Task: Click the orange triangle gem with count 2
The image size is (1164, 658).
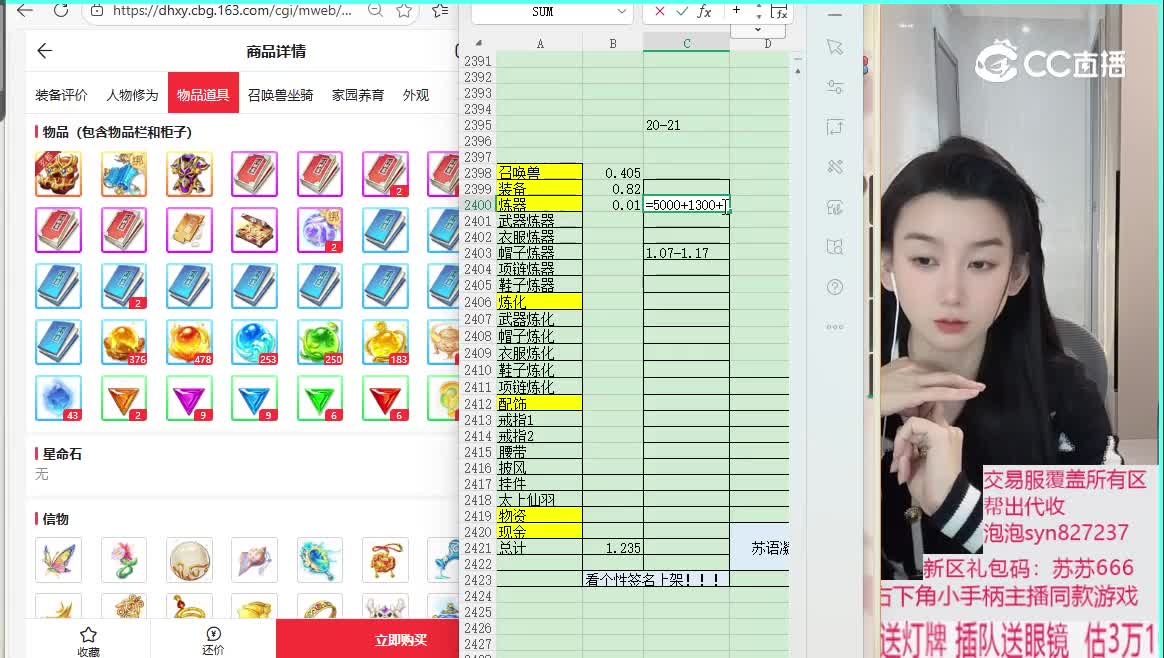Action: coord(124,398)
